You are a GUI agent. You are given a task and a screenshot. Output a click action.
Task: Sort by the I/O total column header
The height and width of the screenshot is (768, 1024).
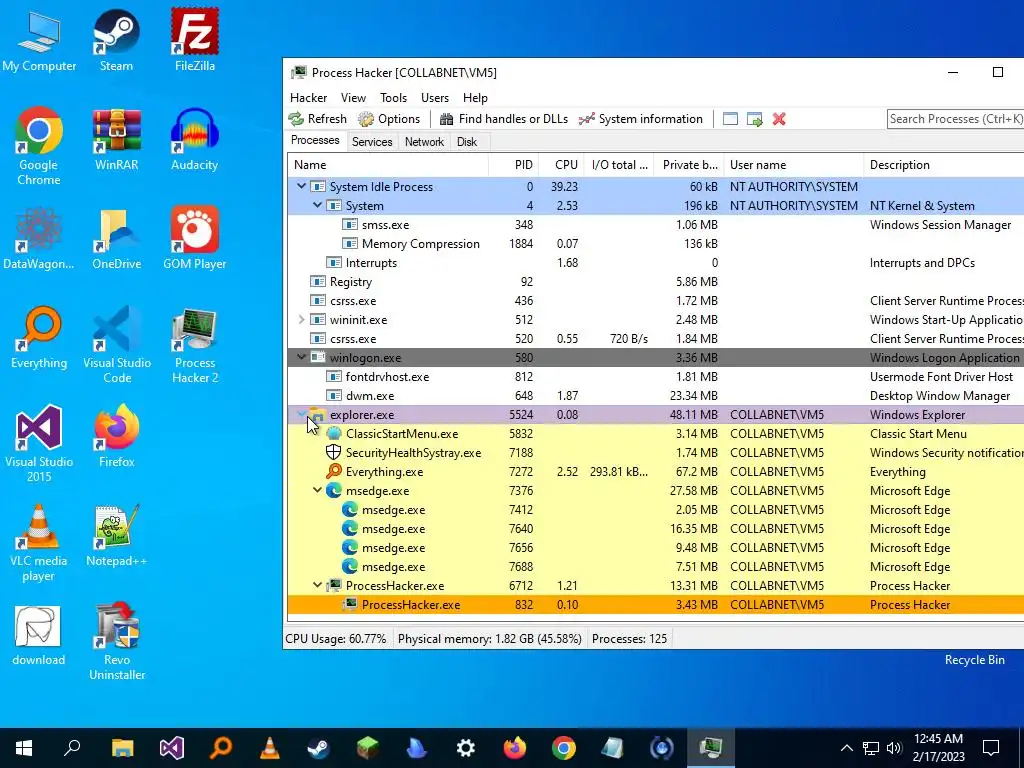619,165
